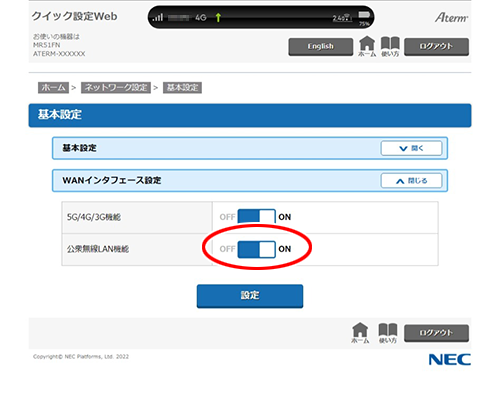Click the 2.4G Wi-Fi indicator in status bar
Image resolution: width=500 pixels, height=408 pixels.
point(342,18)
